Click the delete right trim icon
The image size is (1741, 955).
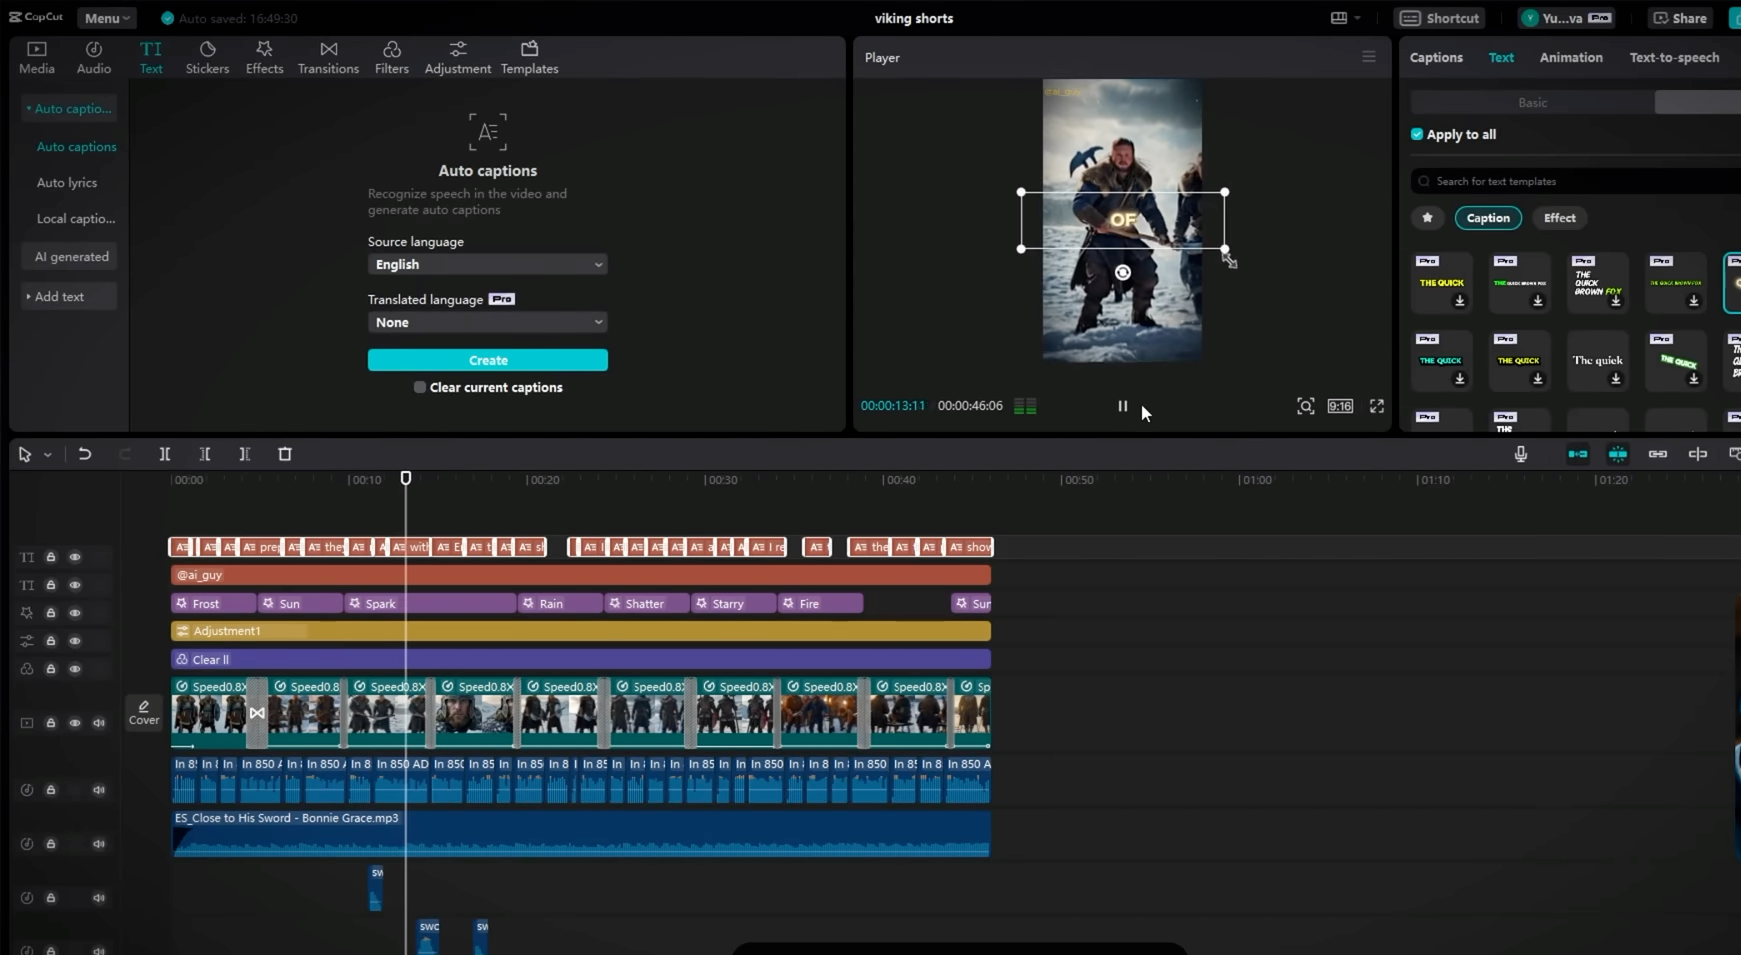click(245, 454)
